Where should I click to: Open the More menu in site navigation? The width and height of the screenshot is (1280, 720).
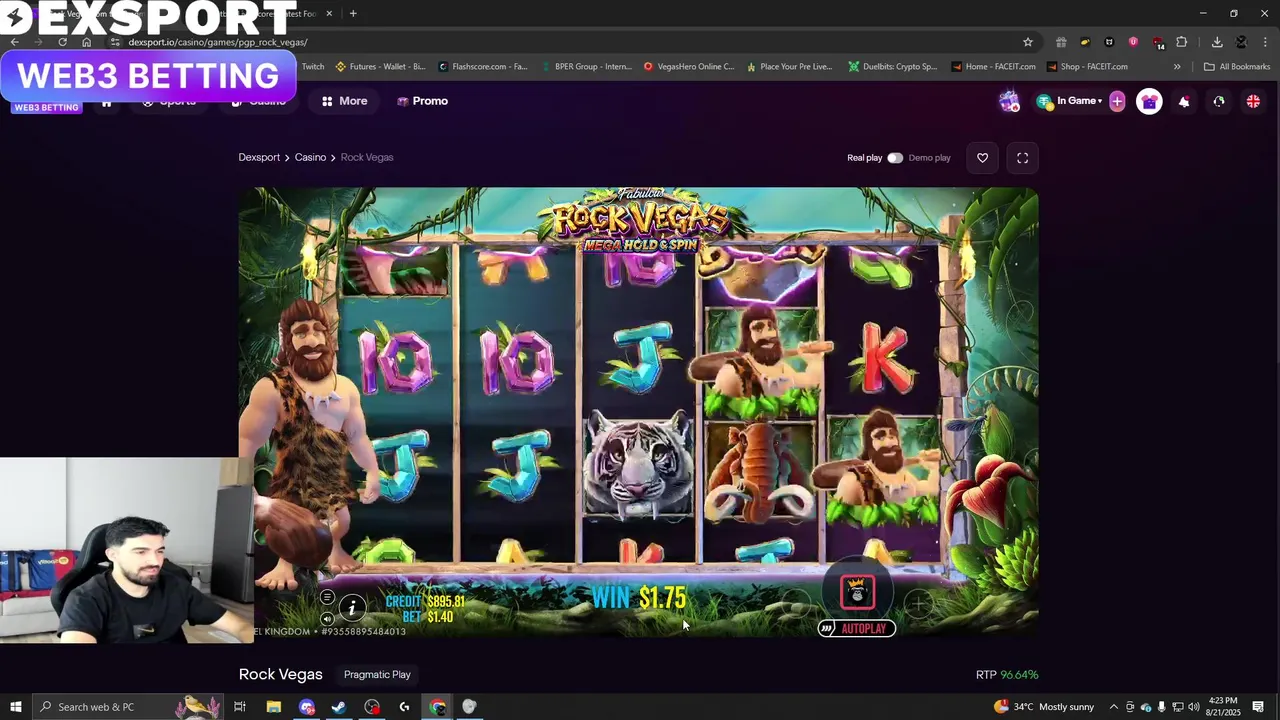344,101
